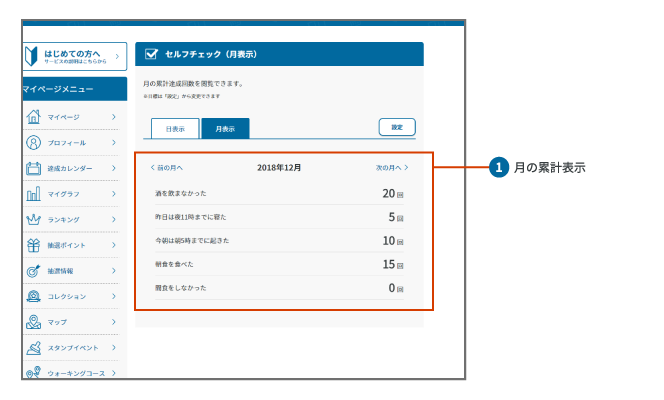
Task: Click the chevron on the マイページ row
Action: tap(113, 117)
